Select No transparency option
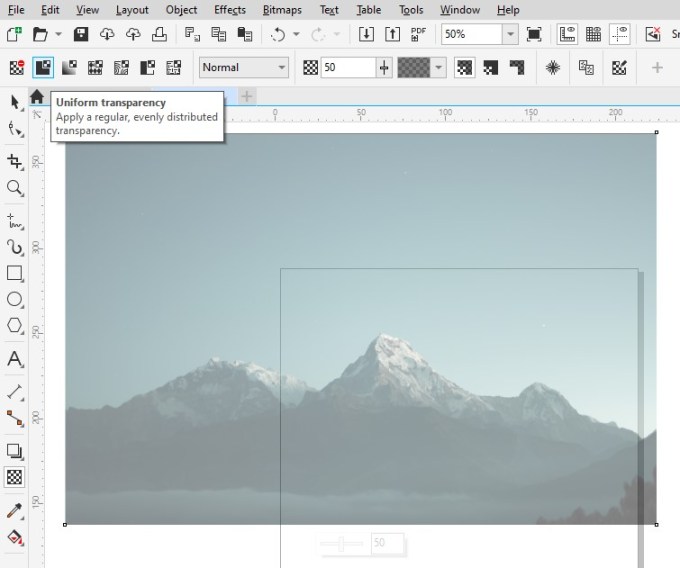 pos(17,68)
